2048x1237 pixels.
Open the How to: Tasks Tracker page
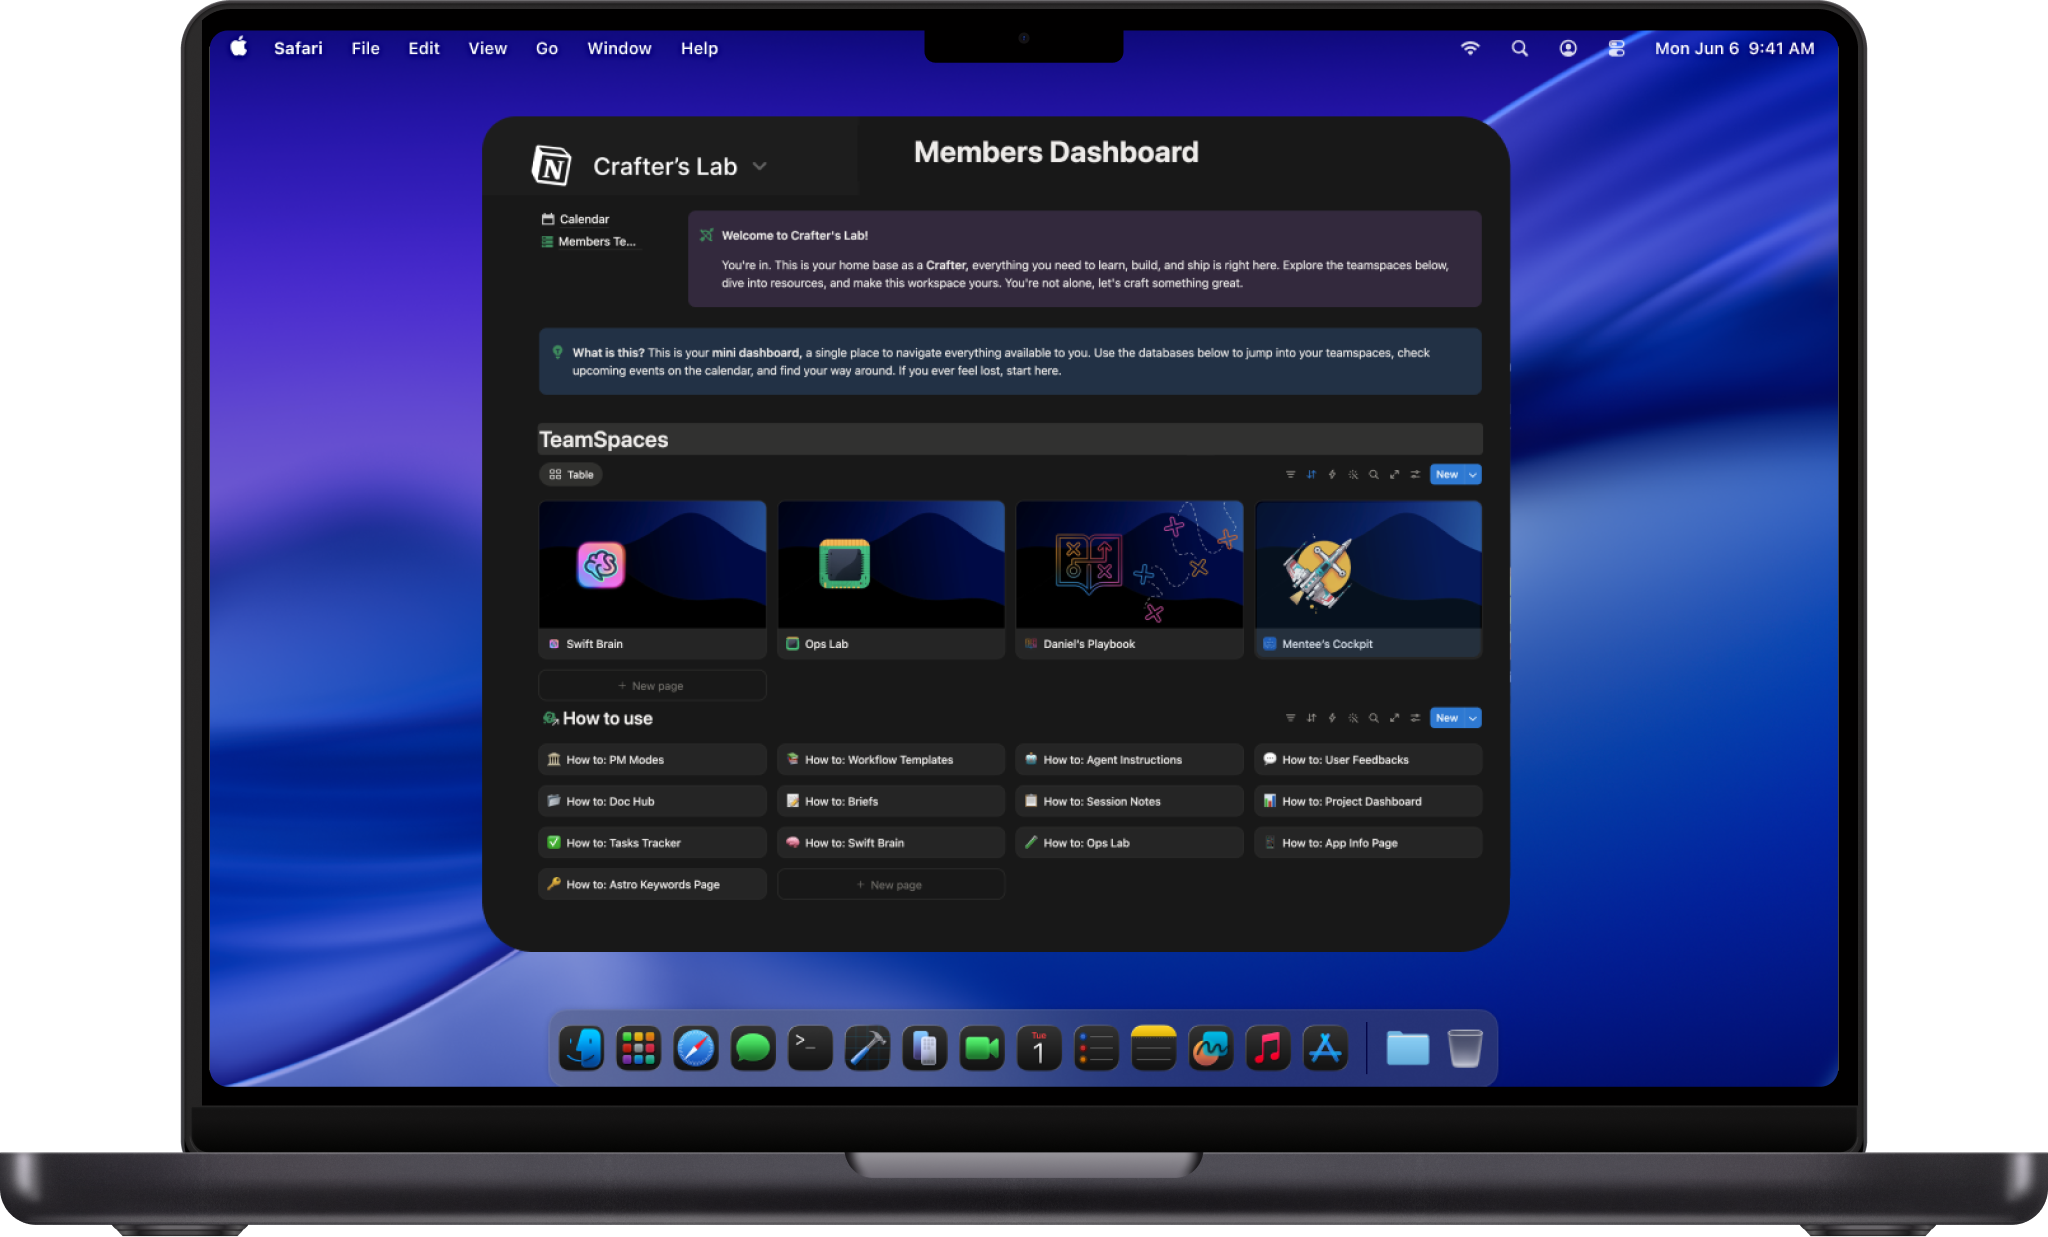click(652, 843)
